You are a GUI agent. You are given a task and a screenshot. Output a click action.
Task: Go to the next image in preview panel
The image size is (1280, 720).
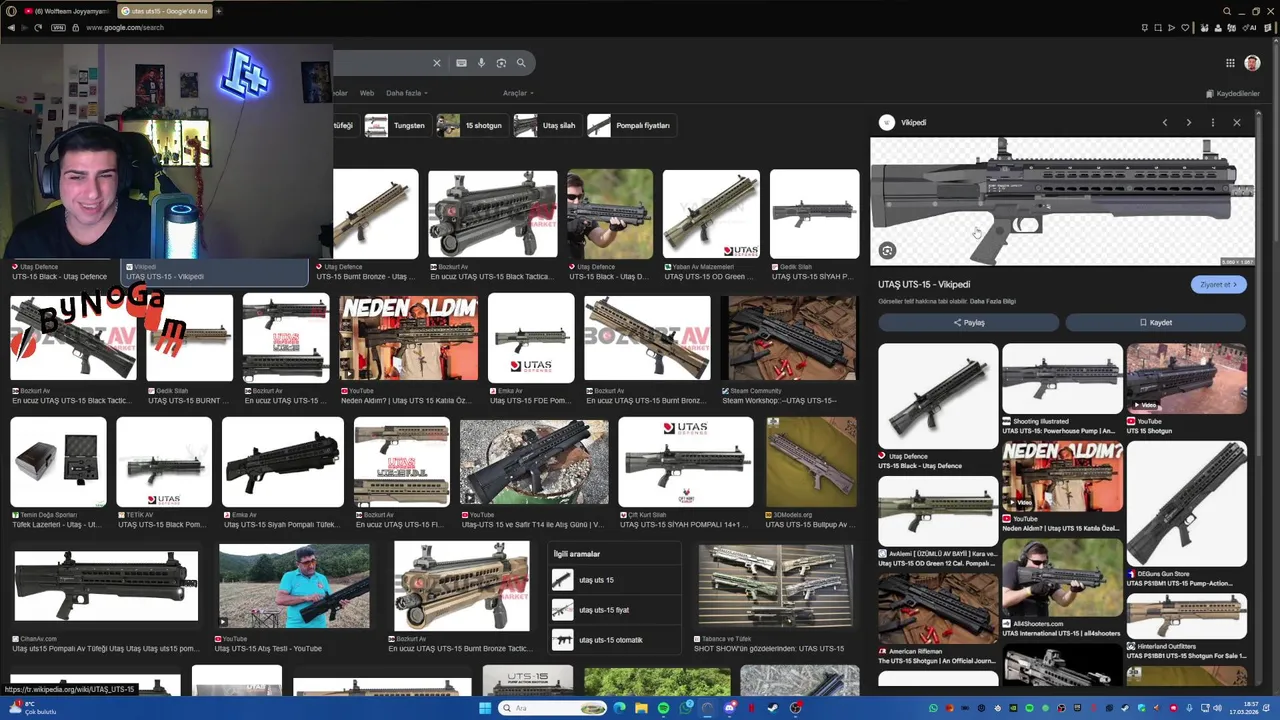click(1189, 122)
